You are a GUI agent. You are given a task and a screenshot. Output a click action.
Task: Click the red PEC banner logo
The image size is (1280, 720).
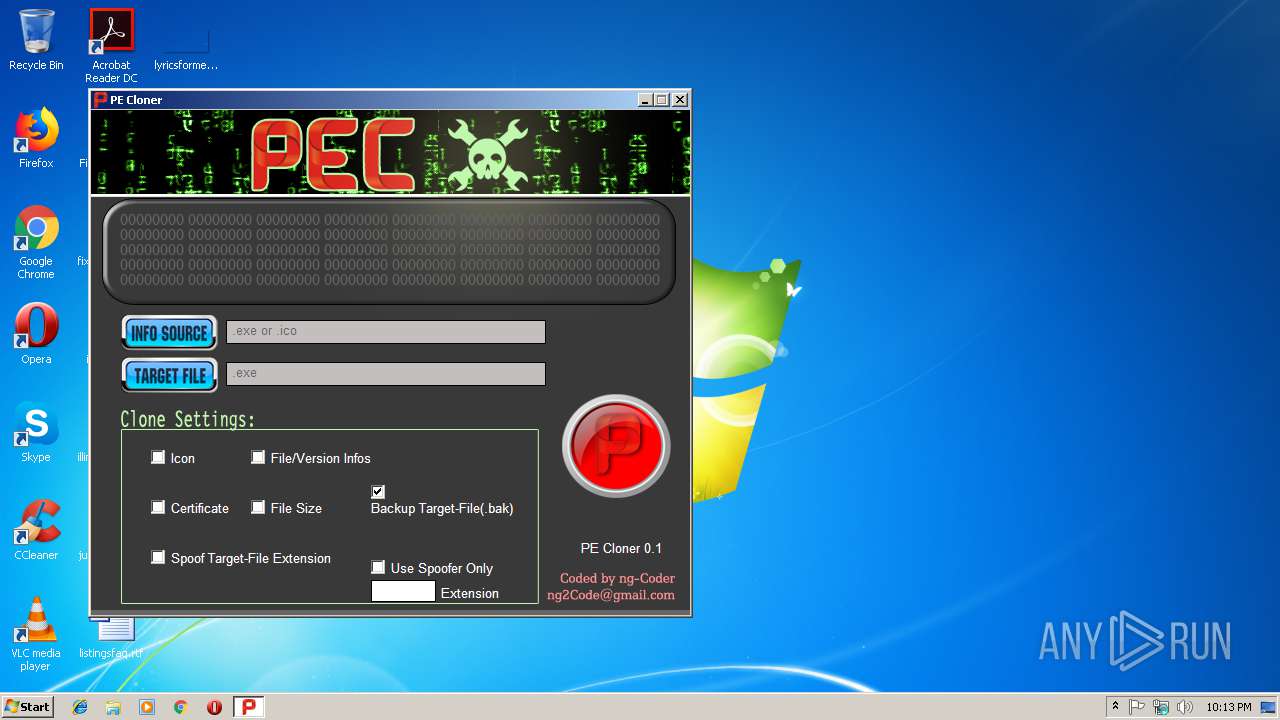tap(332, 154)
